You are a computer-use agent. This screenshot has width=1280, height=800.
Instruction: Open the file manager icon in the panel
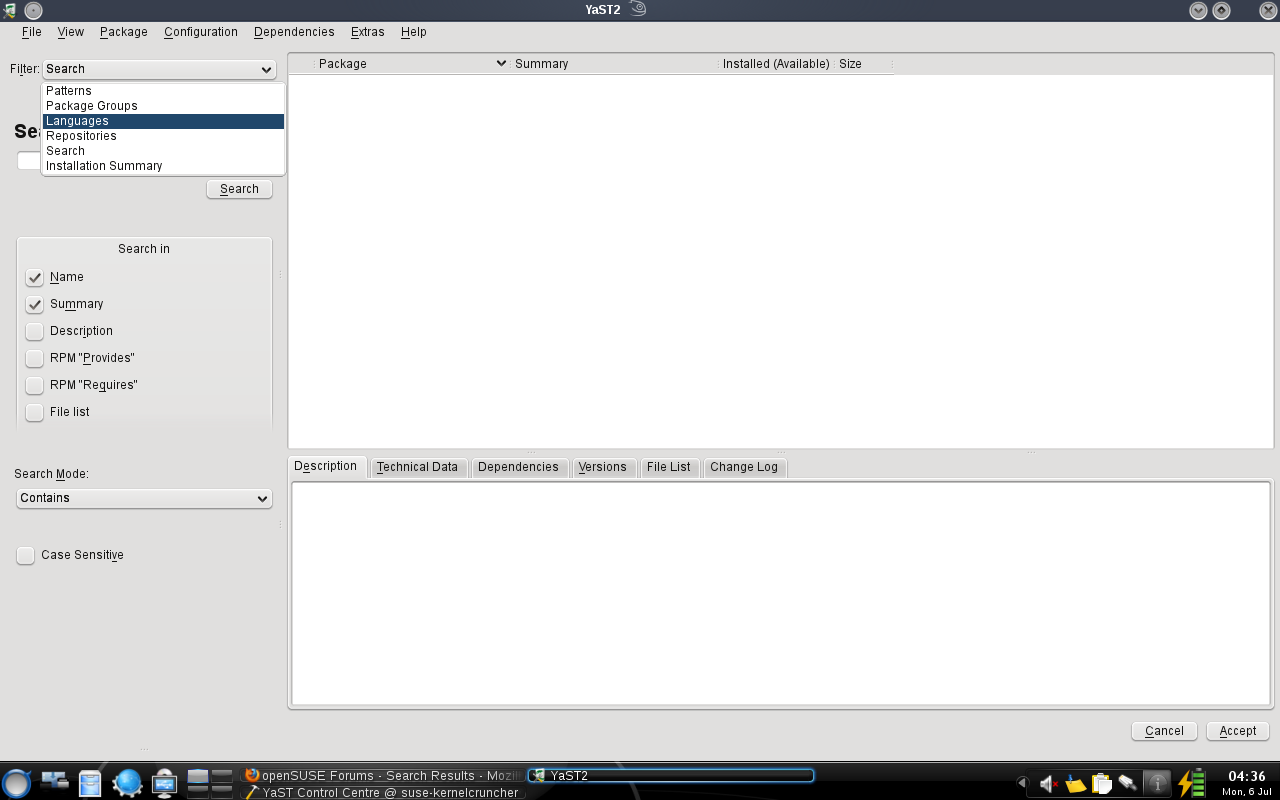click(x=90, y=783)
